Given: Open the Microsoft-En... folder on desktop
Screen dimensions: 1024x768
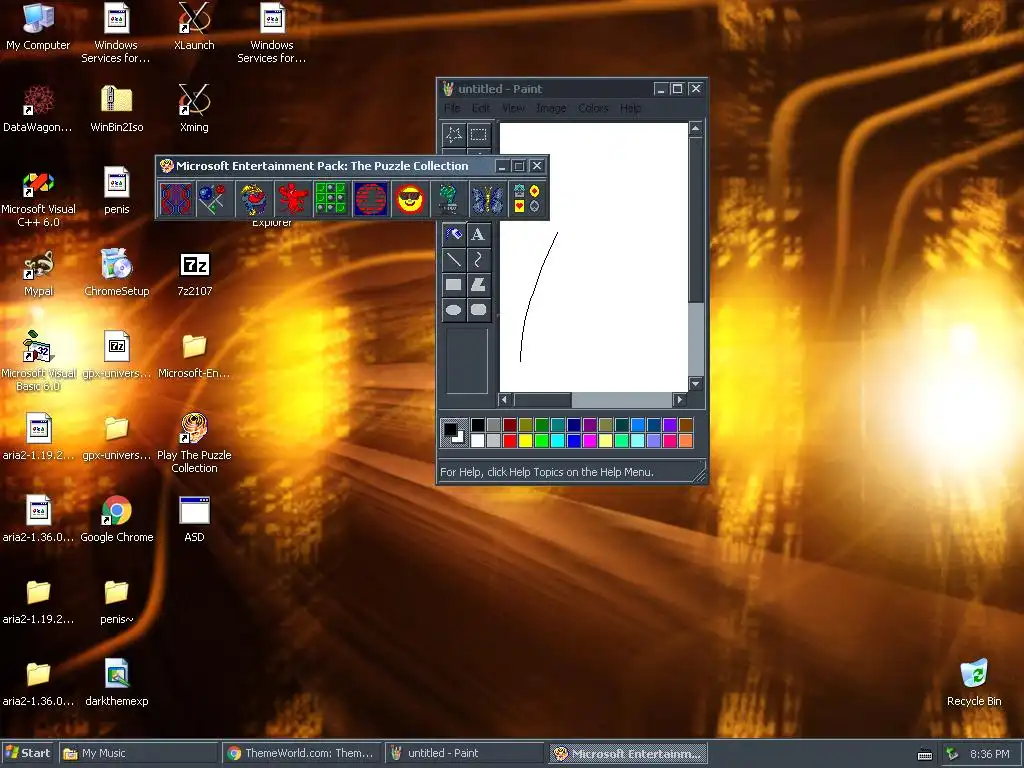Looking at the screenshot, I should click(194, 356).
